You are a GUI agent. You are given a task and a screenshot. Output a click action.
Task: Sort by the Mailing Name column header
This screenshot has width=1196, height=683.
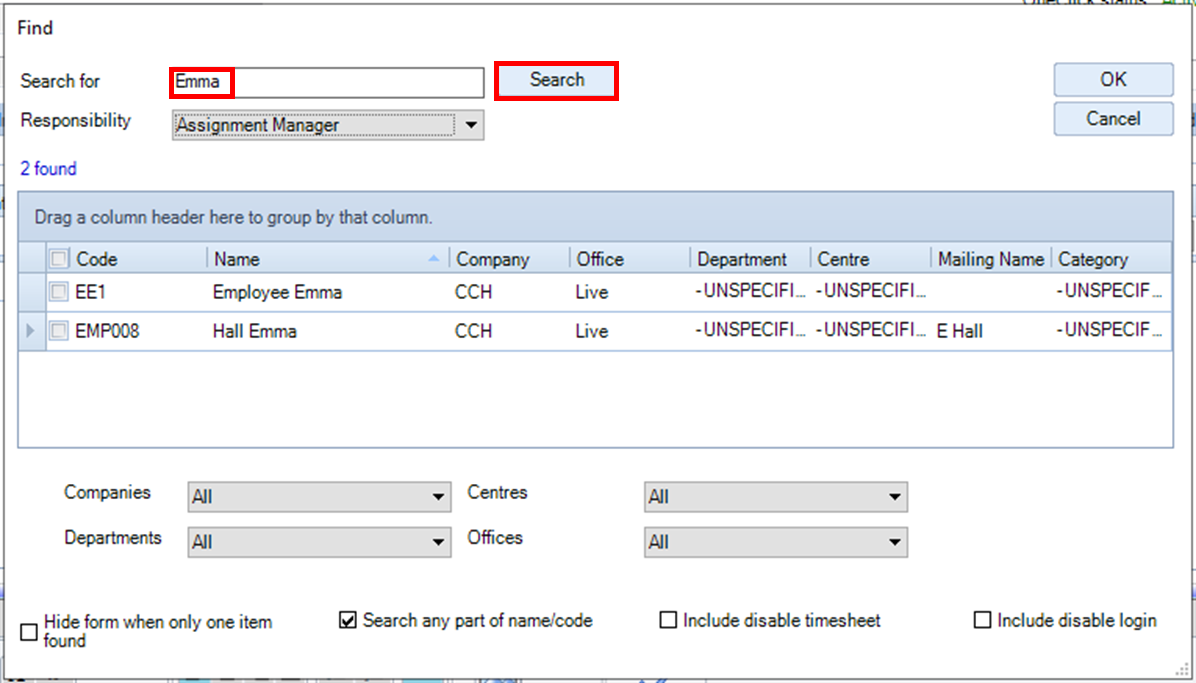tap(992, 259)
